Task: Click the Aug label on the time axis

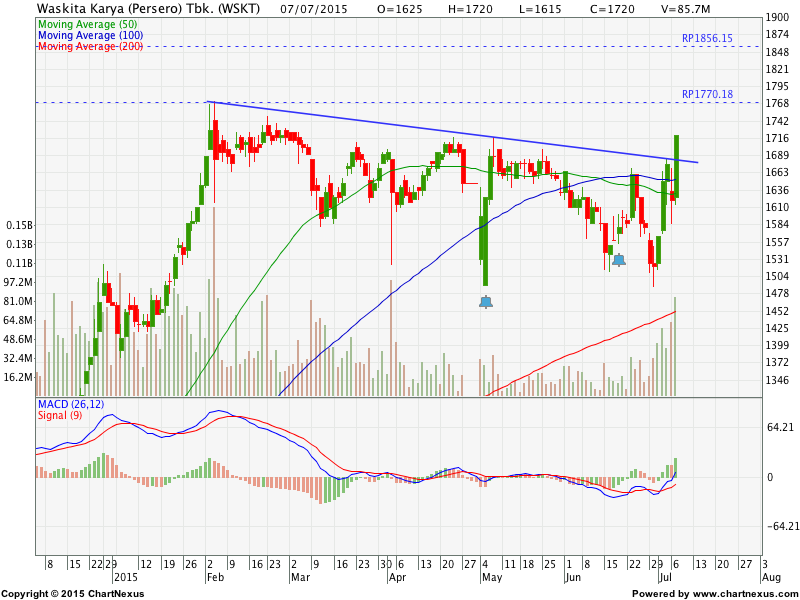Action: (771, 578)
